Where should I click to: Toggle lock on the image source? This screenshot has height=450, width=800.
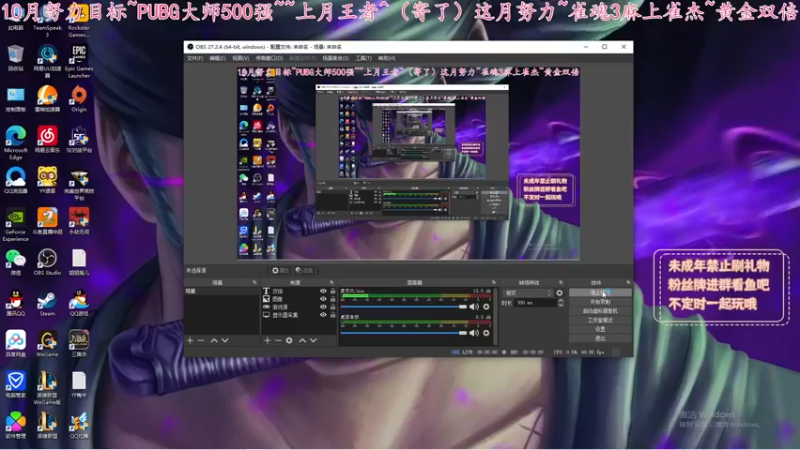pyautogui.click(x=333, y=299)
